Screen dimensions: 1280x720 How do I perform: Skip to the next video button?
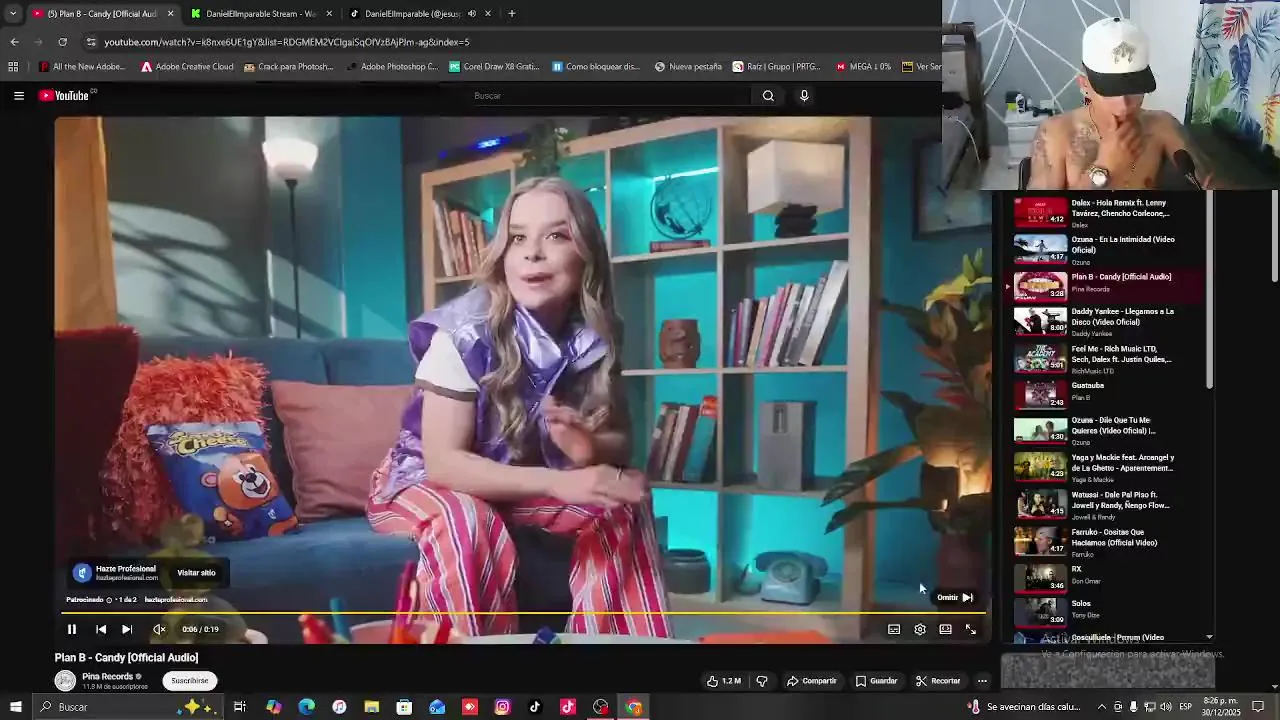[x=127, y=629]
